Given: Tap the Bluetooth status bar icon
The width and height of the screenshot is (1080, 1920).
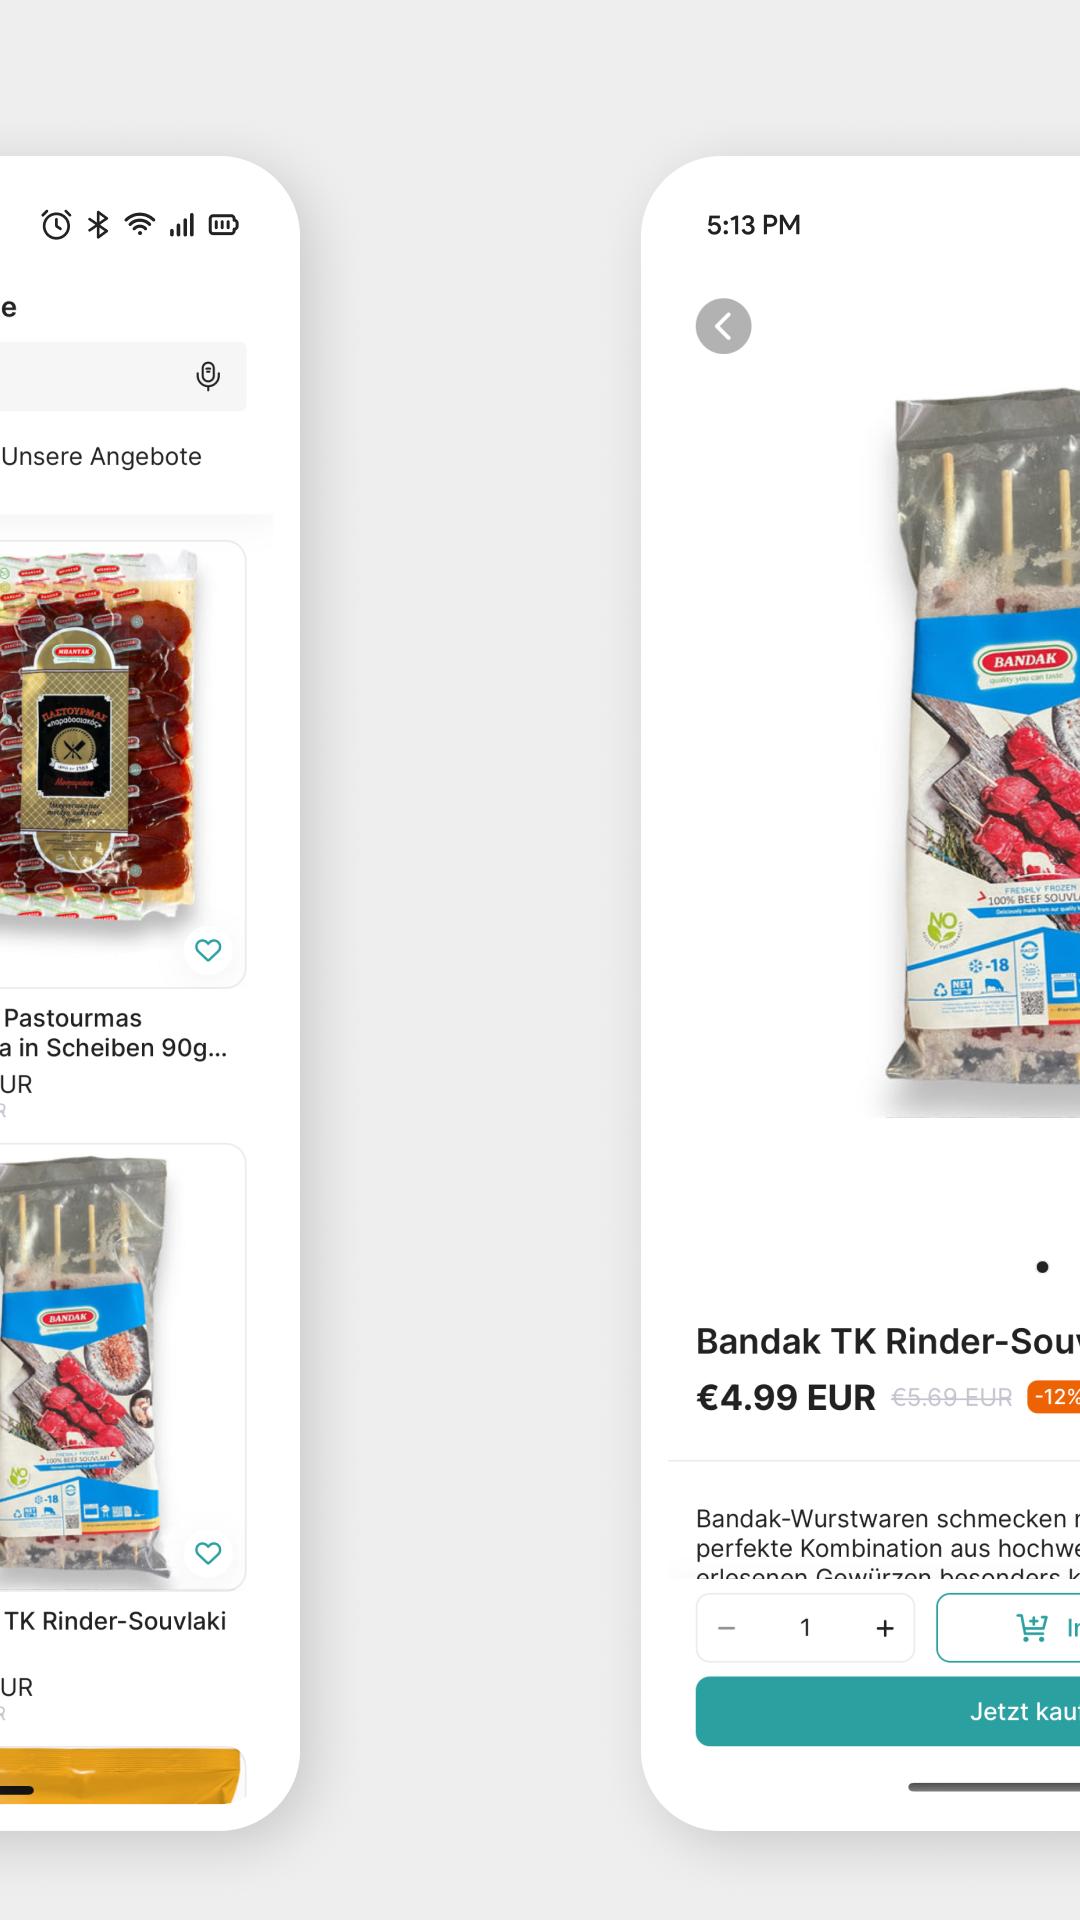Looking at the screenshot, I should click(x=98, y=225).
